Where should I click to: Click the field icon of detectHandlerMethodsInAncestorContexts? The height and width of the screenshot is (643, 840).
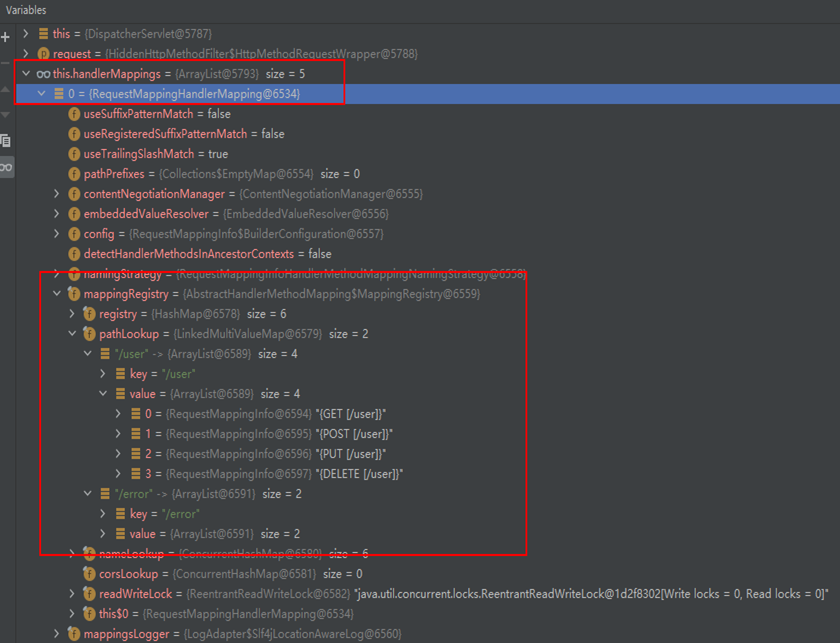[x=74, y=254]
